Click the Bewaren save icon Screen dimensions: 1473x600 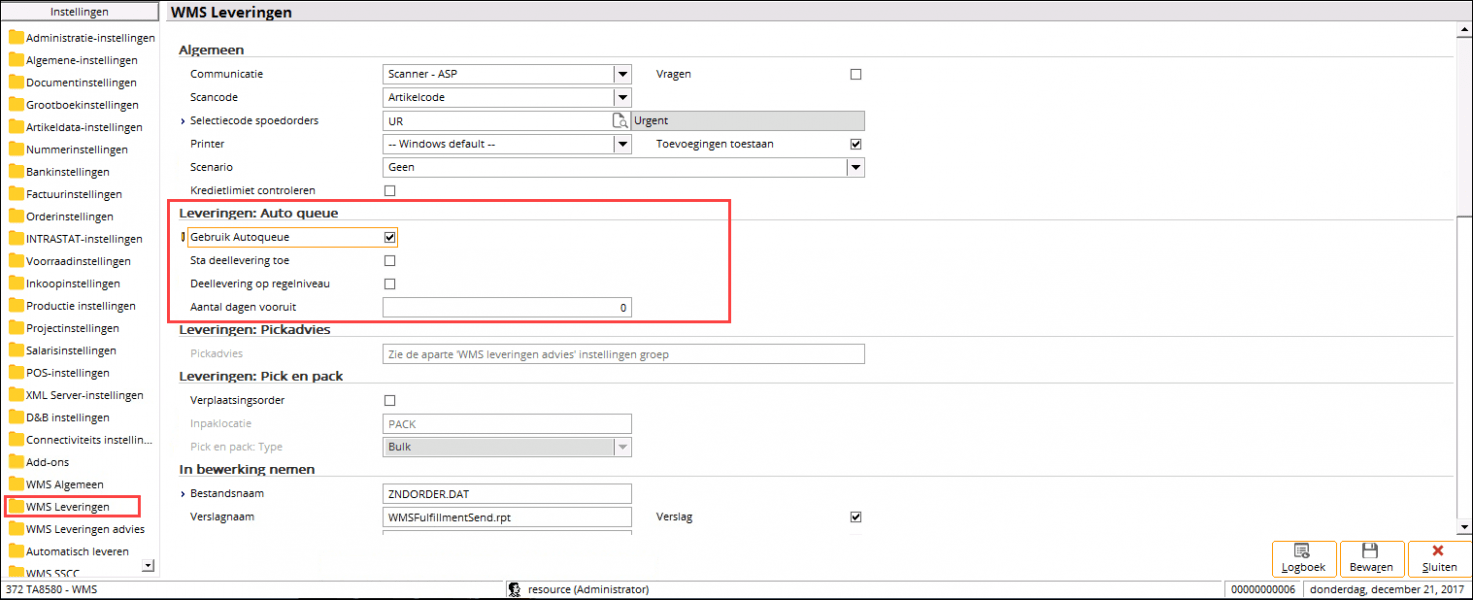(x=1371, y=551)
